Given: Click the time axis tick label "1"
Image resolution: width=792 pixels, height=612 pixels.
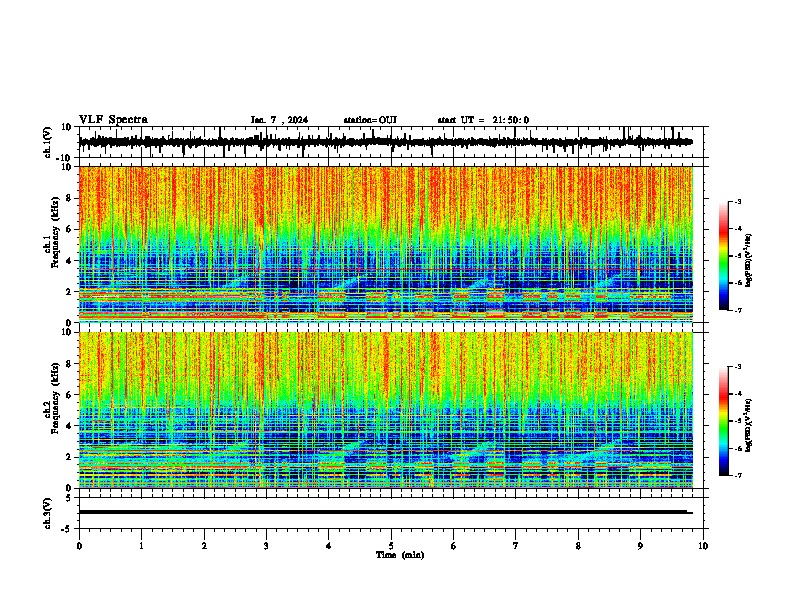Looking at the screenshot, I should pos(141,546).
